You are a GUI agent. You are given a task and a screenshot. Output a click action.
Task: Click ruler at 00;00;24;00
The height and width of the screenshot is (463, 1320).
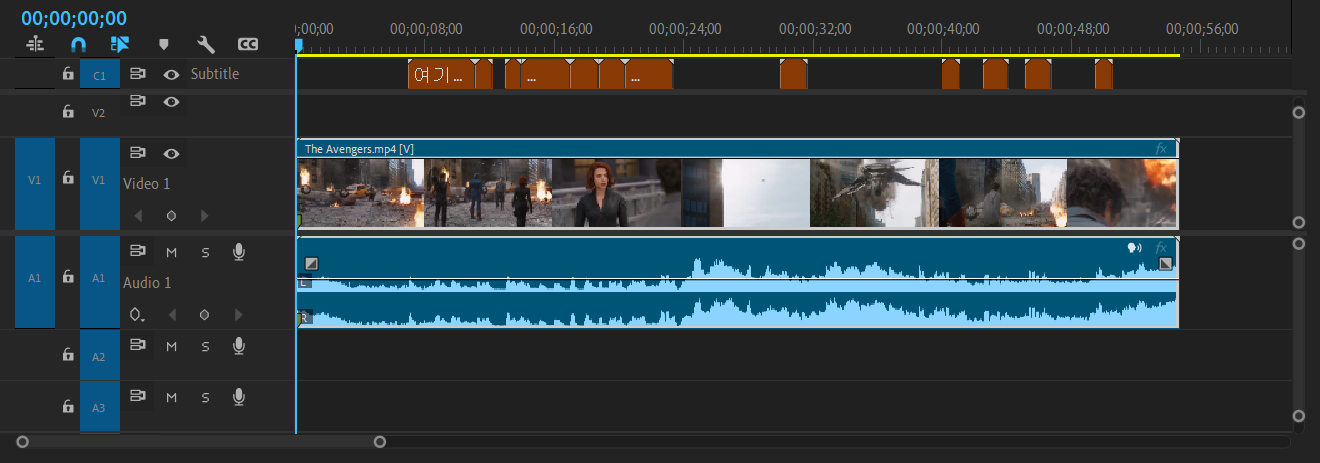pos(685,28)
